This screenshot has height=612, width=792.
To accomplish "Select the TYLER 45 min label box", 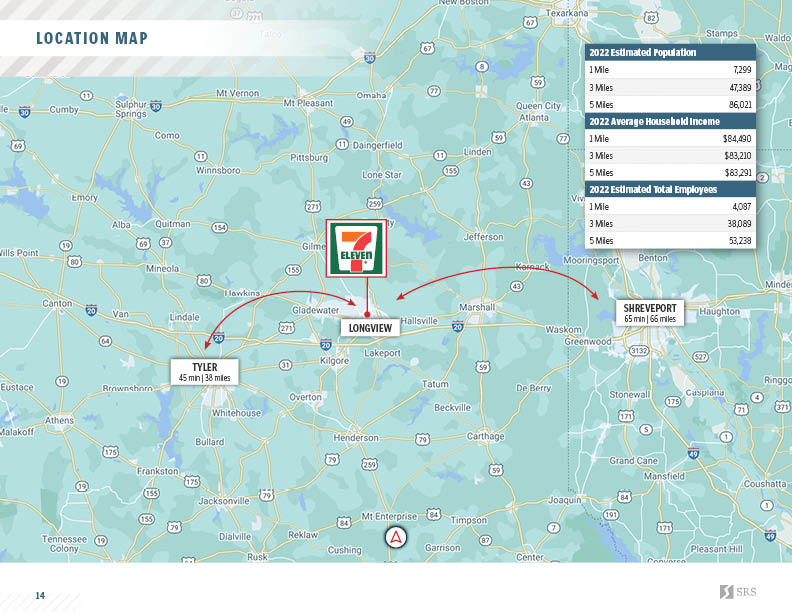I will coord(205,372).
